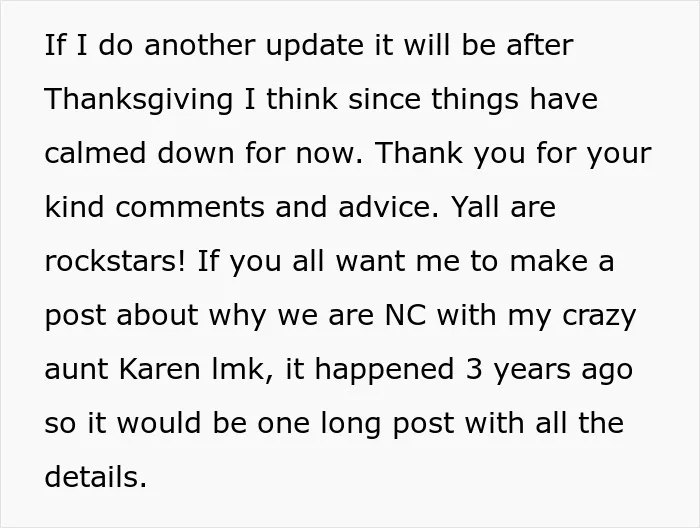
Task: Click the word "aunt" before Karen
Action: coord(76,370)
